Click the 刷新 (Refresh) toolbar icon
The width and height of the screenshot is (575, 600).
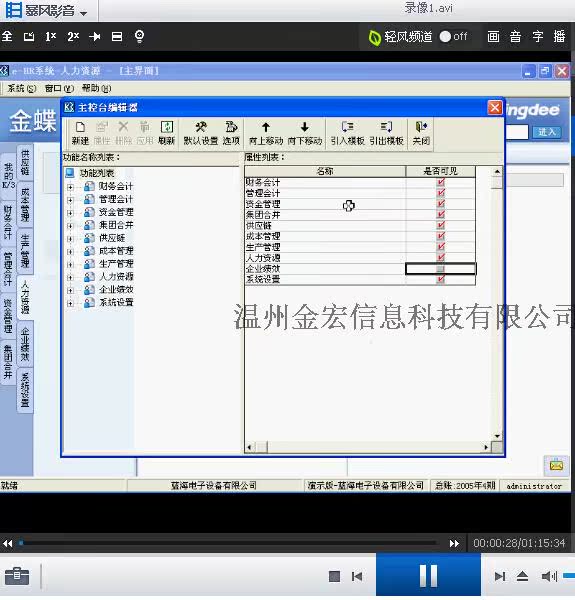coord(166,132)
